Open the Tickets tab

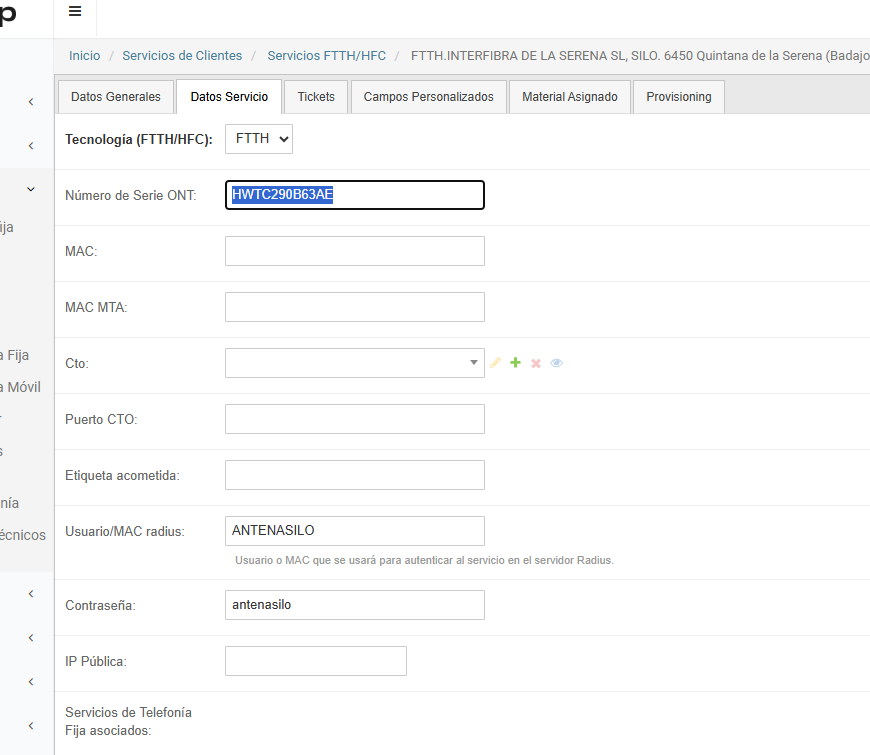point(316,97)
